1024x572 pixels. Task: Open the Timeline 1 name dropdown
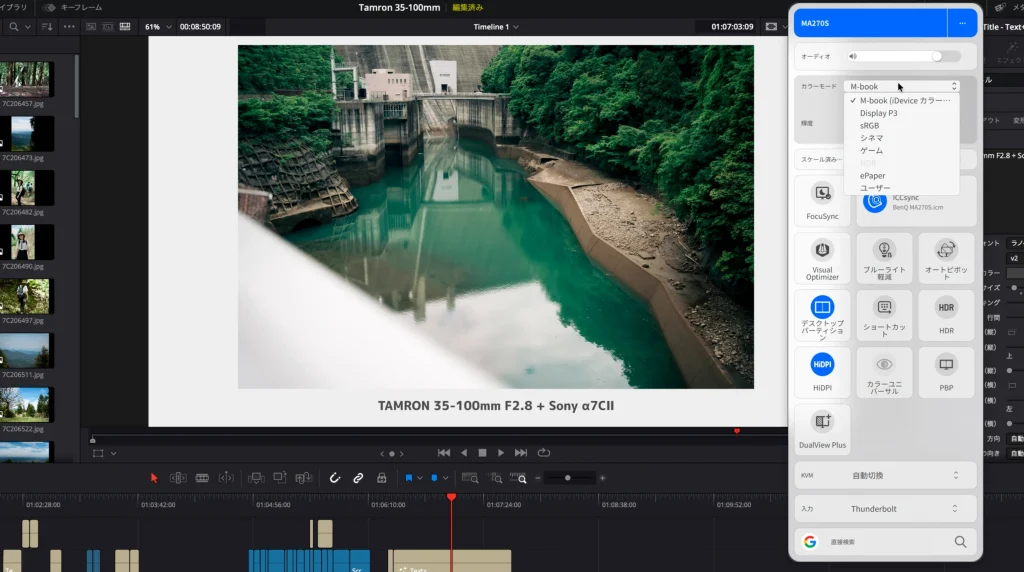tap(496, 27)
